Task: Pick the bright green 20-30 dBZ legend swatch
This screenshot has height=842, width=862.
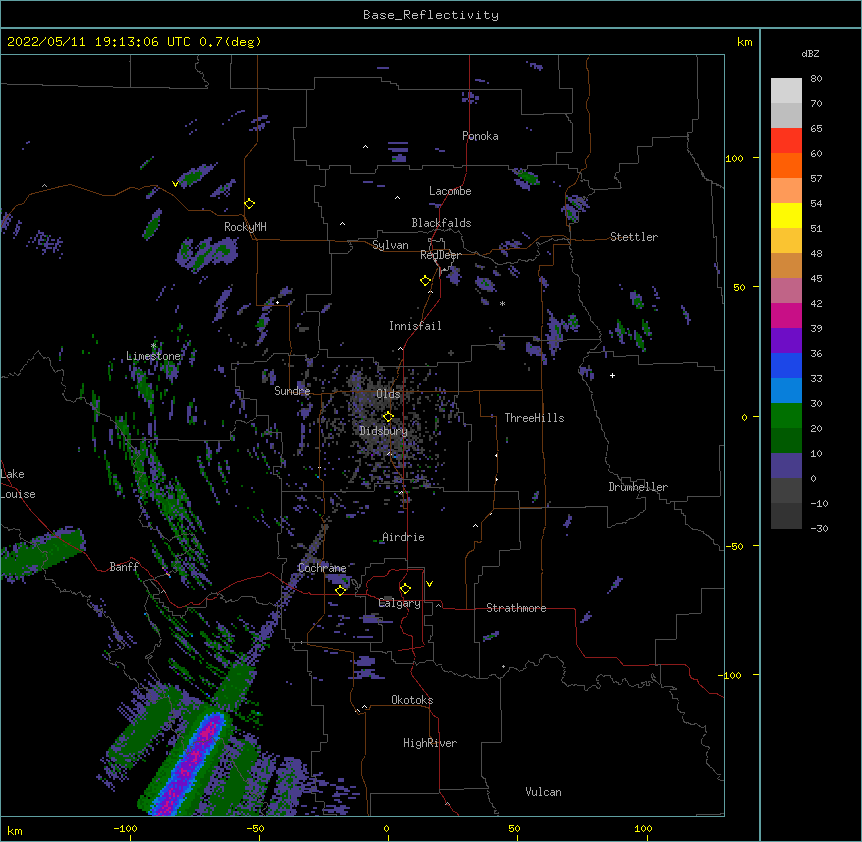Action: point(786,416)
